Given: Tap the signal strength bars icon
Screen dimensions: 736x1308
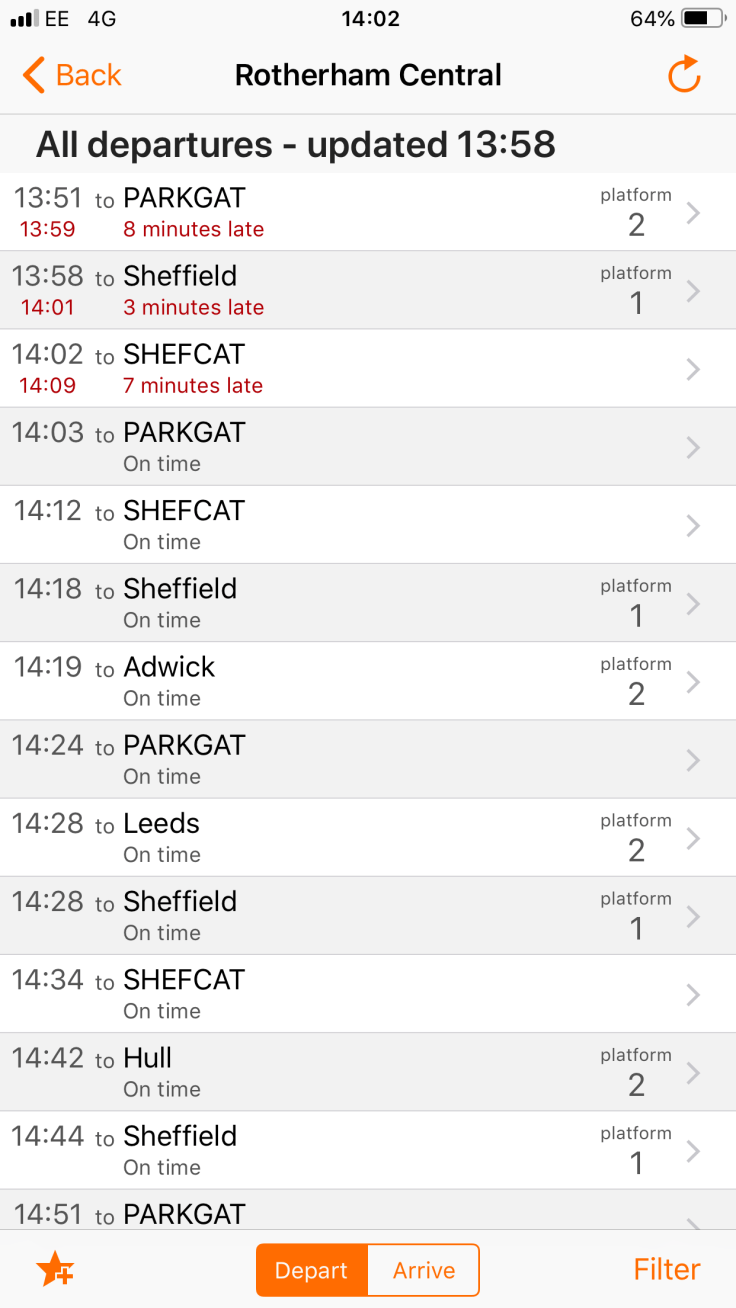Looking at the screenshot, I should [x=23, y=19].
